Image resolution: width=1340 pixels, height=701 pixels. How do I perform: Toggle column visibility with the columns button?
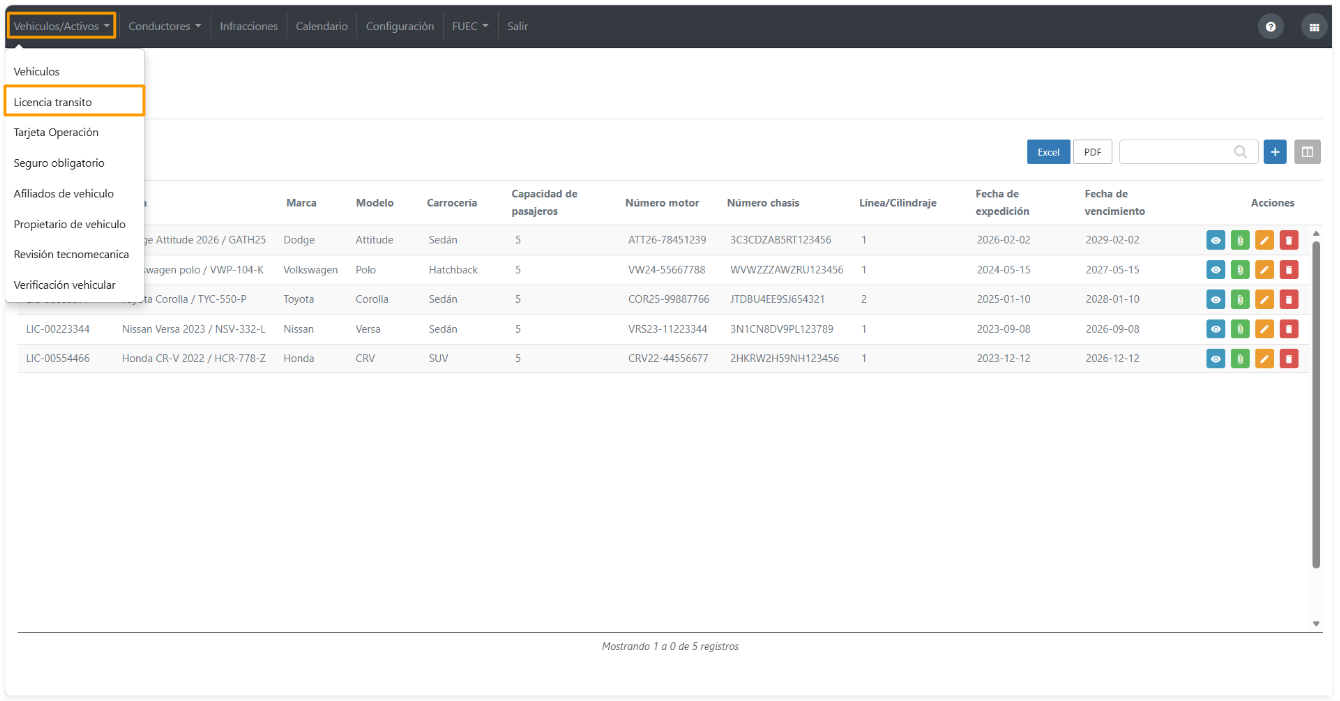(1307, 152)
